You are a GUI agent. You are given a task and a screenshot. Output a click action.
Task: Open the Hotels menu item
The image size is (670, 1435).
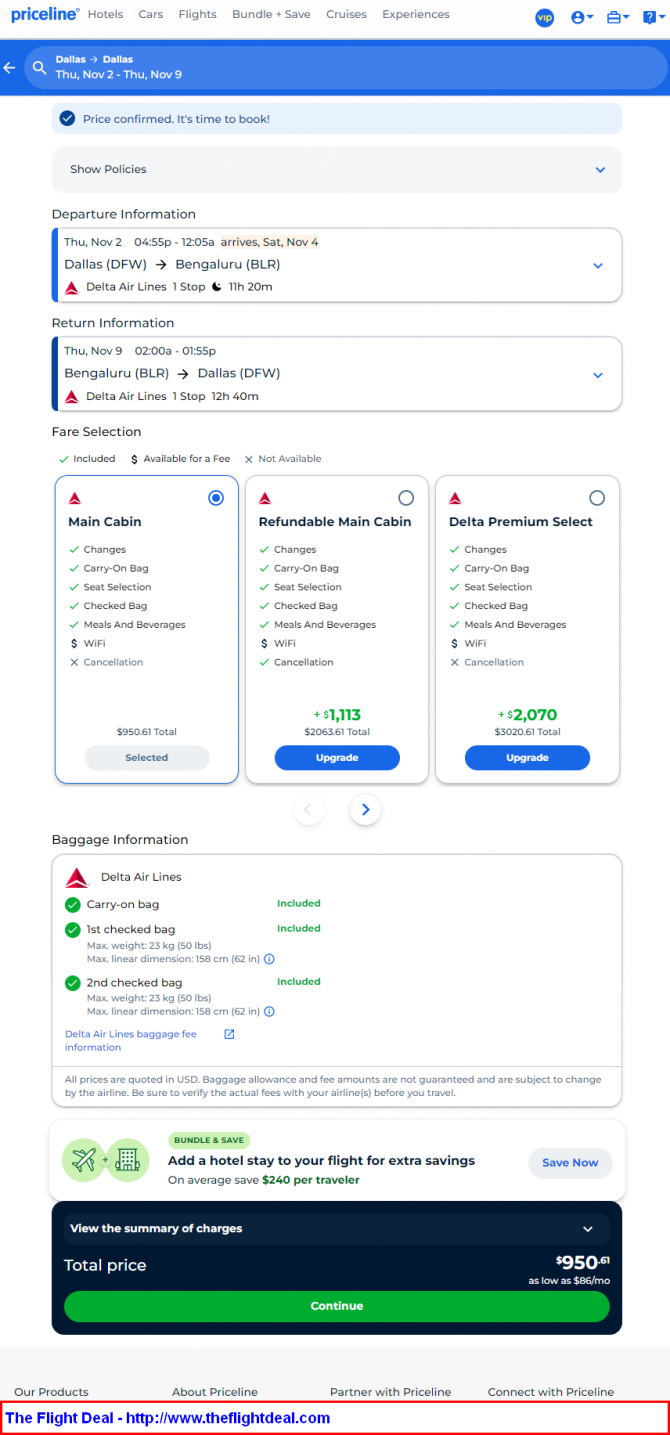click(106, 15)
